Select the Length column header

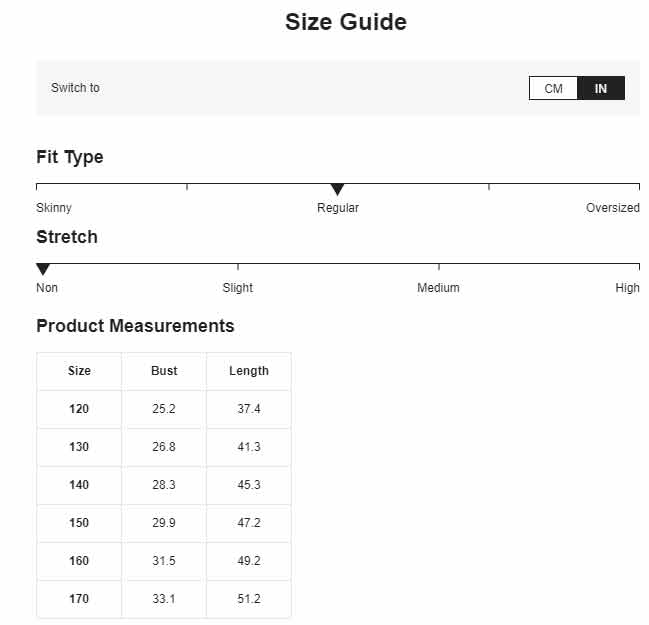pyautogui.click(x=249, y=370)
